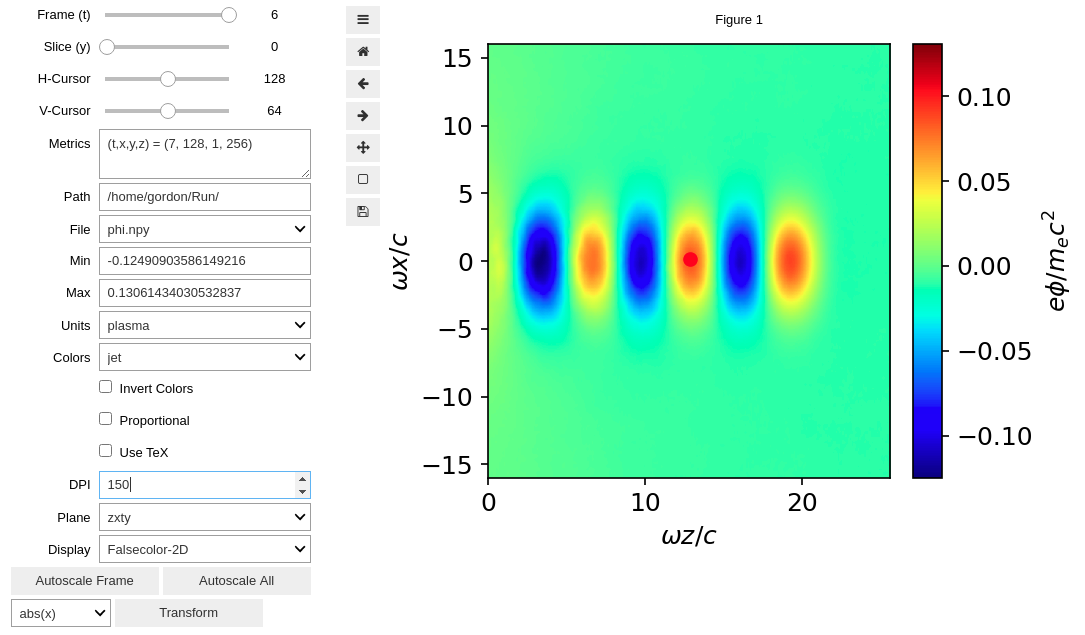Click the colorbar beside the plot
This screenshot has height=635, width=1085.
(x=927, y=261)
